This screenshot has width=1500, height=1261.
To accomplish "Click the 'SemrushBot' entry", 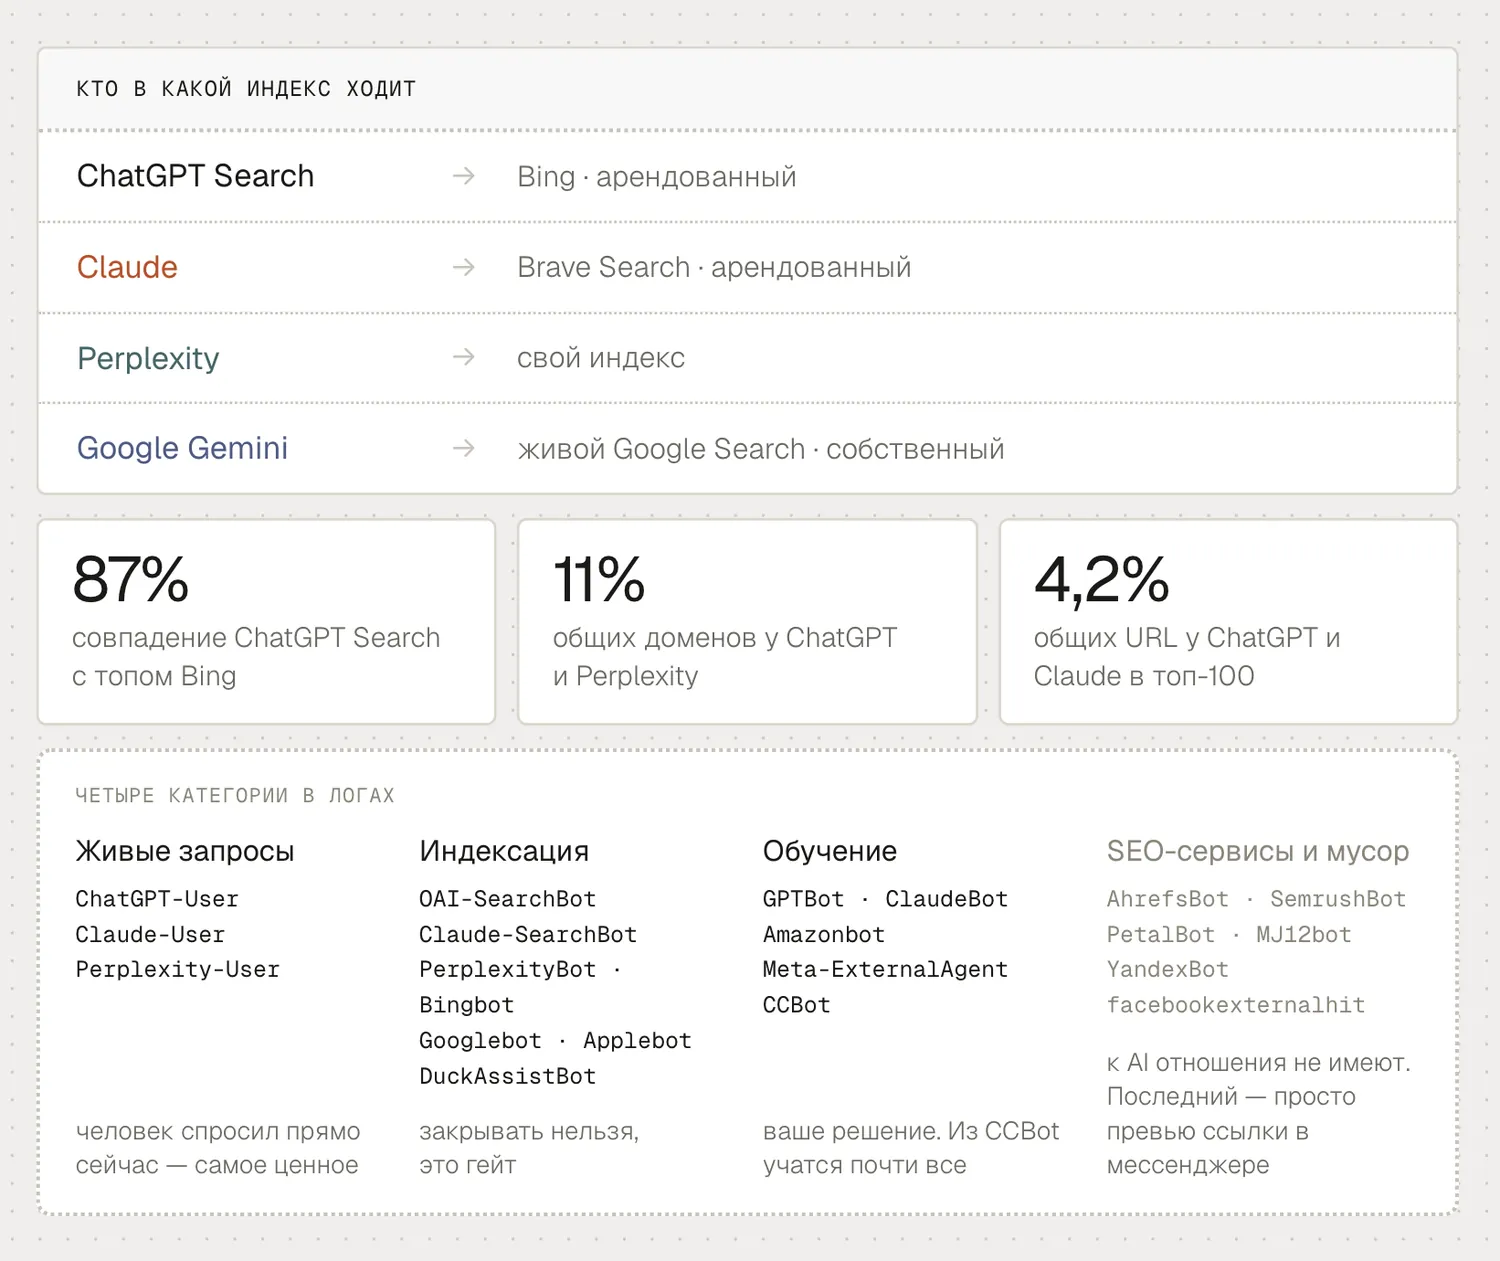I will pos(1338,899).
